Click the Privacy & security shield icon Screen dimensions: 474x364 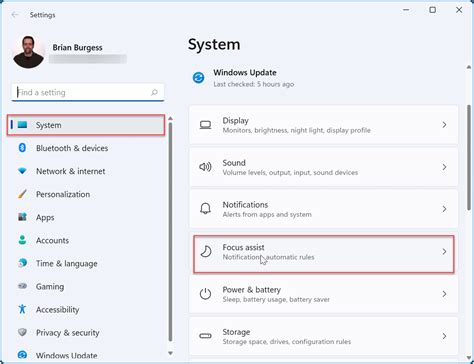[x=22, y=332]
